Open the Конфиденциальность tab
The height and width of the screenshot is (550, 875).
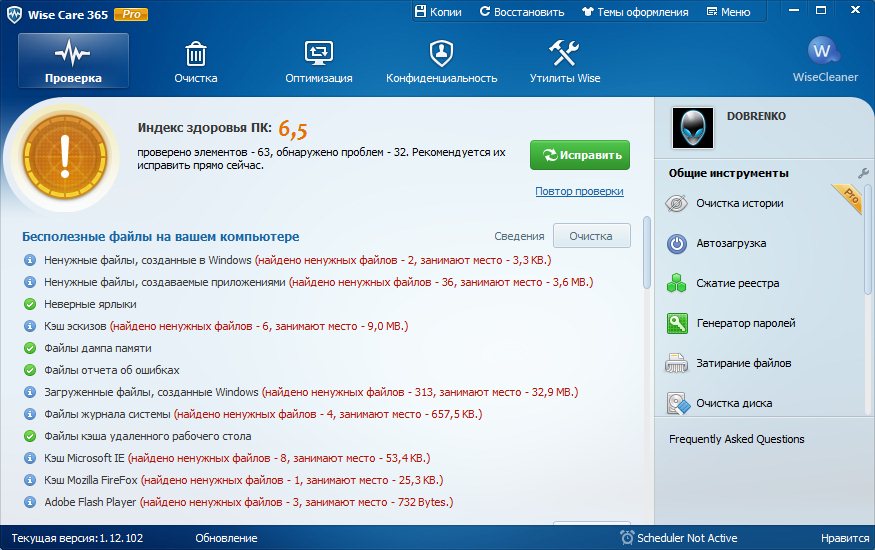tap(441, 60)
